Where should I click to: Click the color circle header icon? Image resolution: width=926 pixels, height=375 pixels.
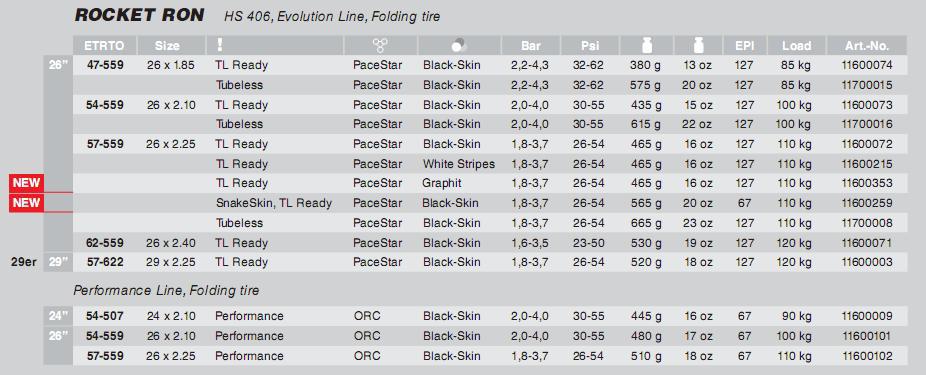click(458, 45)
